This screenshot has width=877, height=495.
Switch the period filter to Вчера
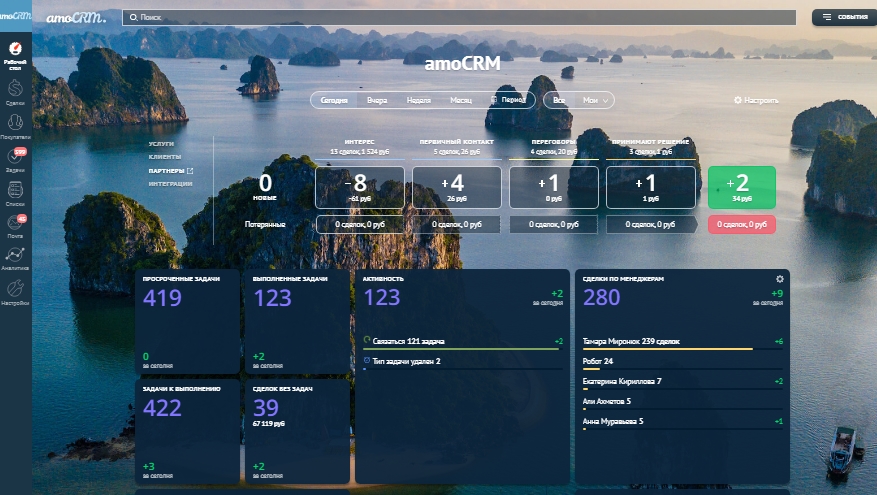pyautogui.click(x=377, y=101)
